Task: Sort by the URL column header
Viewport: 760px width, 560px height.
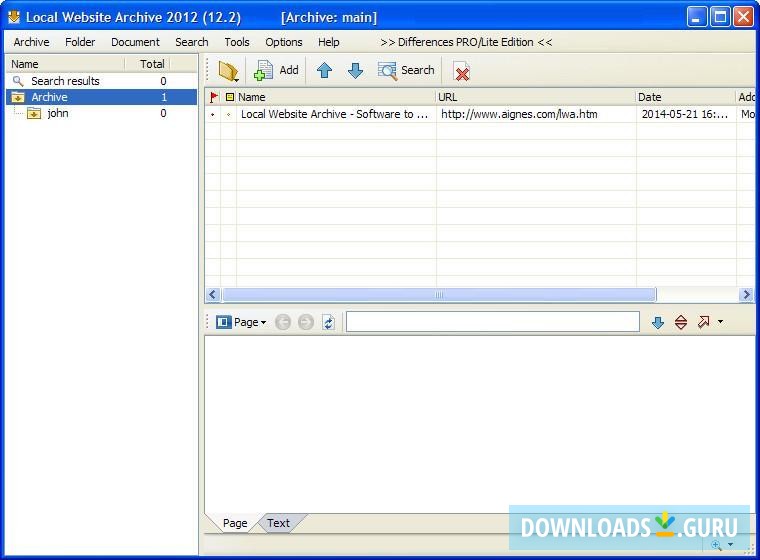Action: point(536,97)
